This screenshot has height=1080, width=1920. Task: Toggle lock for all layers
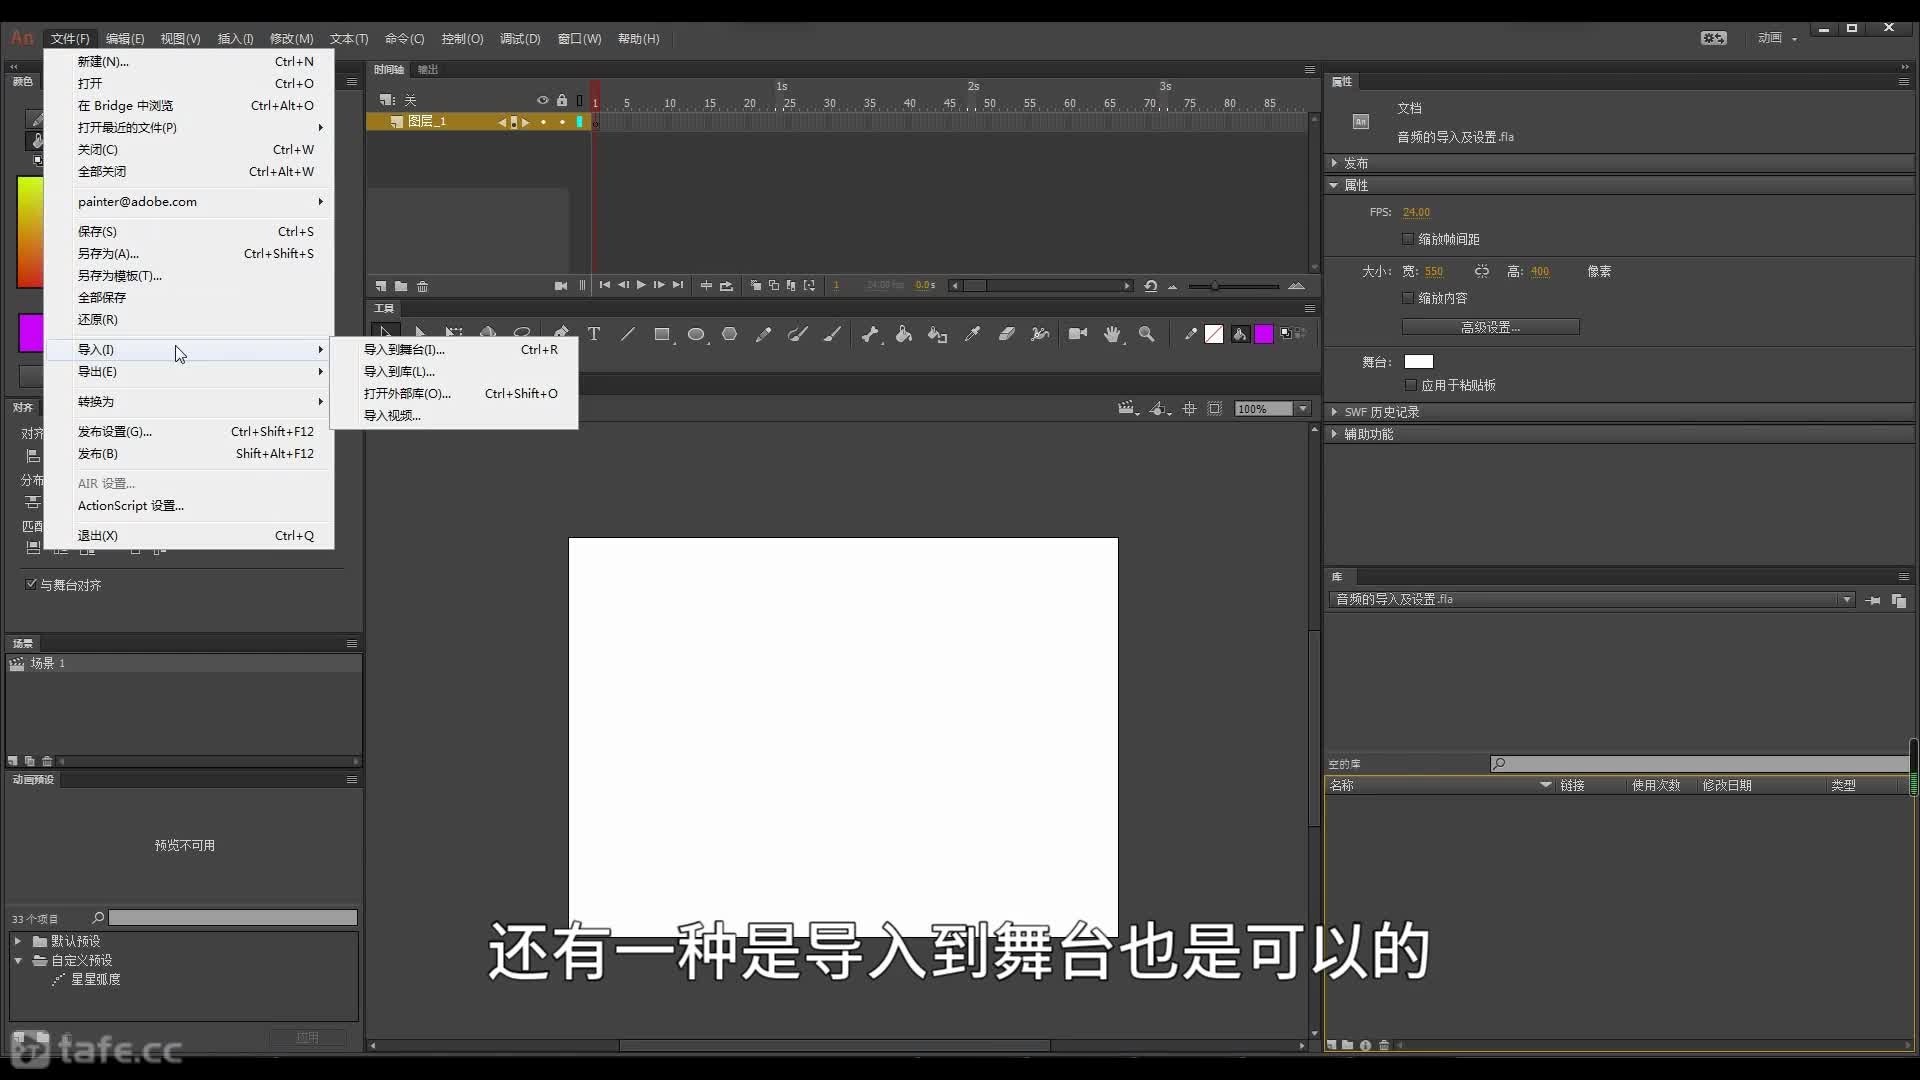click(562, 100)
